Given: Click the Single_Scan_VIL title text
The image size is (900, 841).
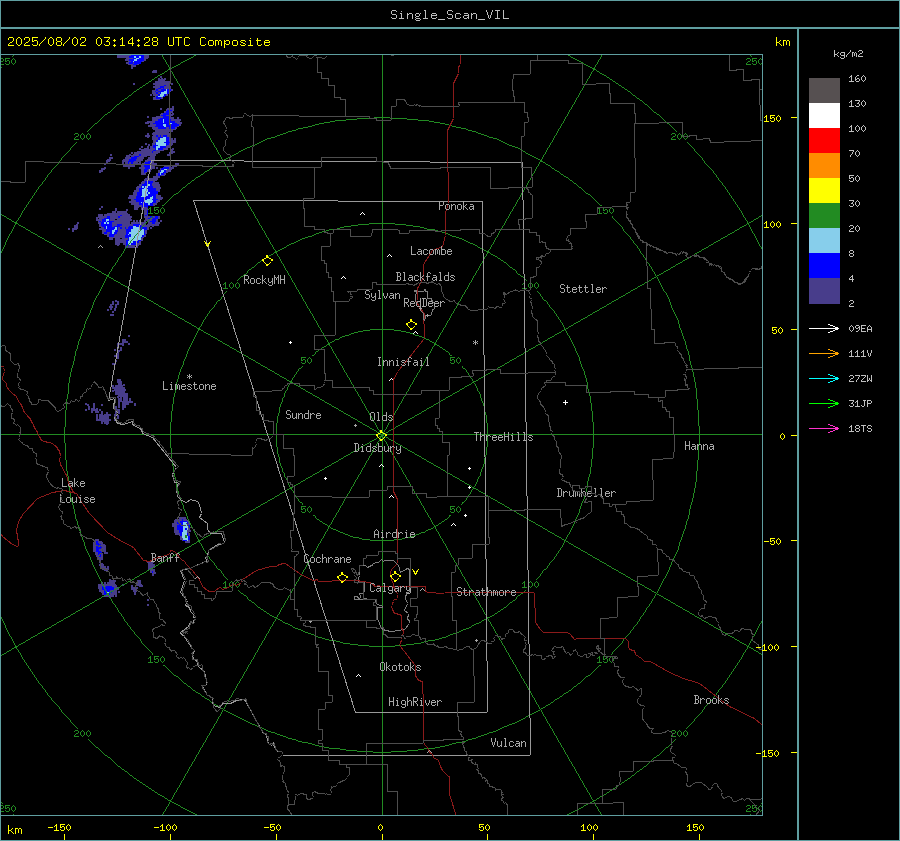Looking at the screenshot, I should (449, 15).
